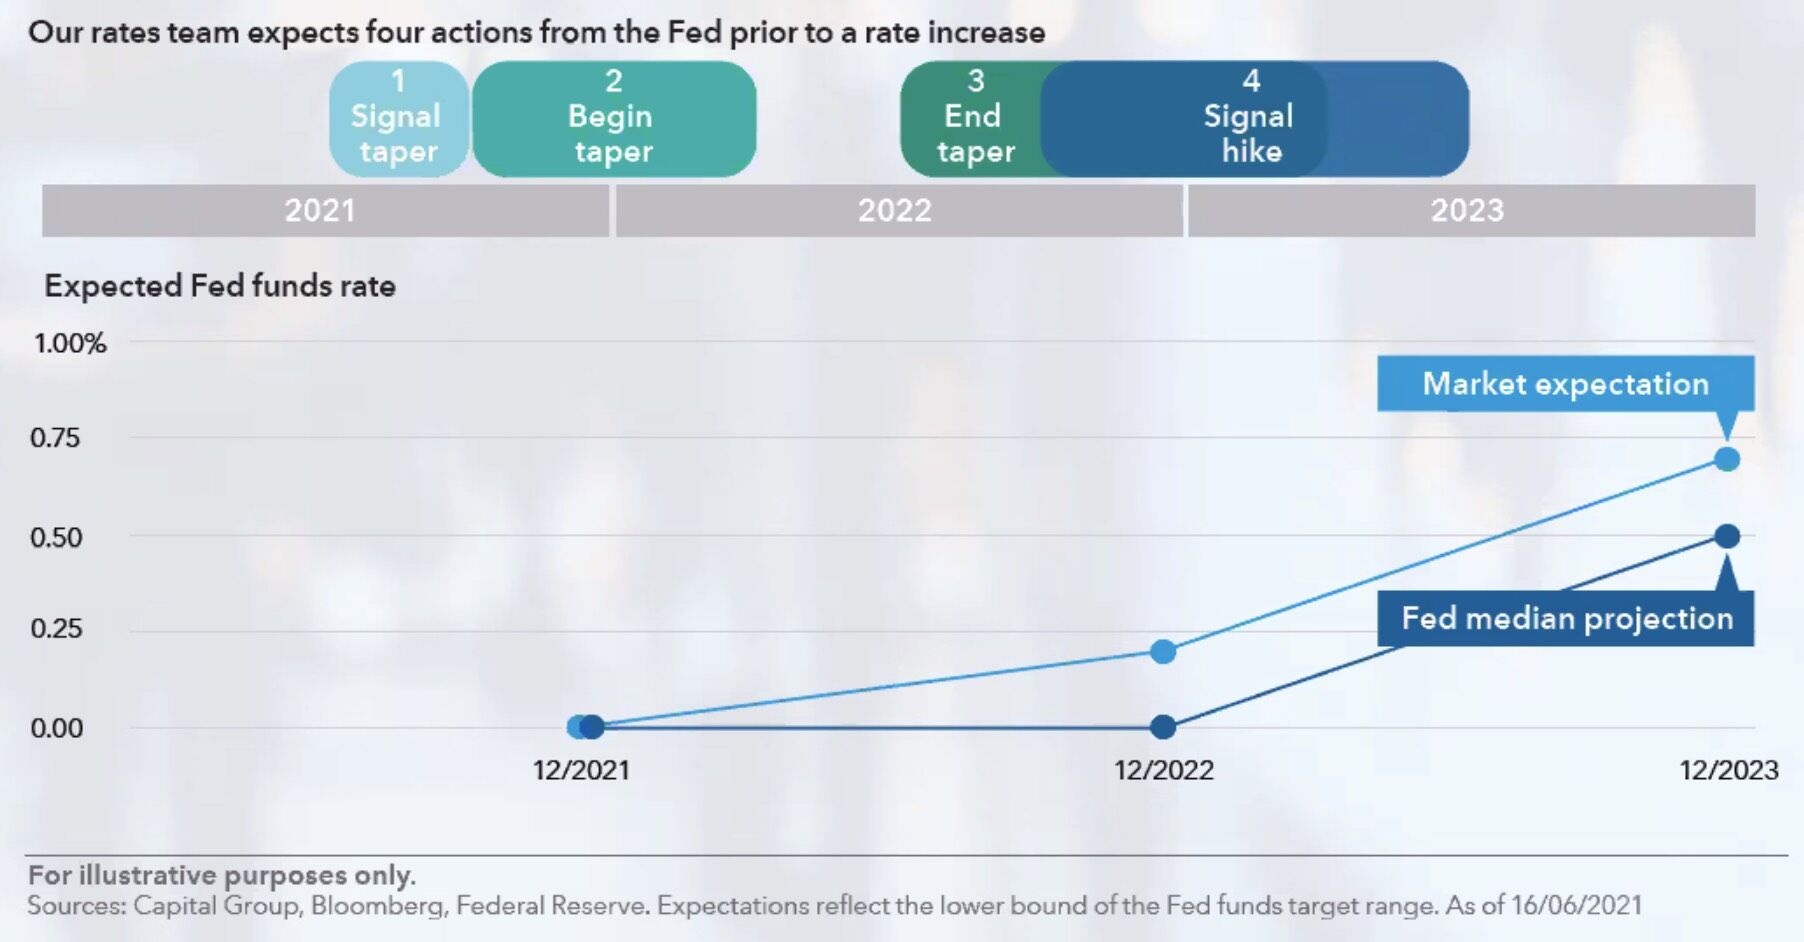Select the light blue data point at 12/2022

pyautogui.click(x=1162, y=652)
